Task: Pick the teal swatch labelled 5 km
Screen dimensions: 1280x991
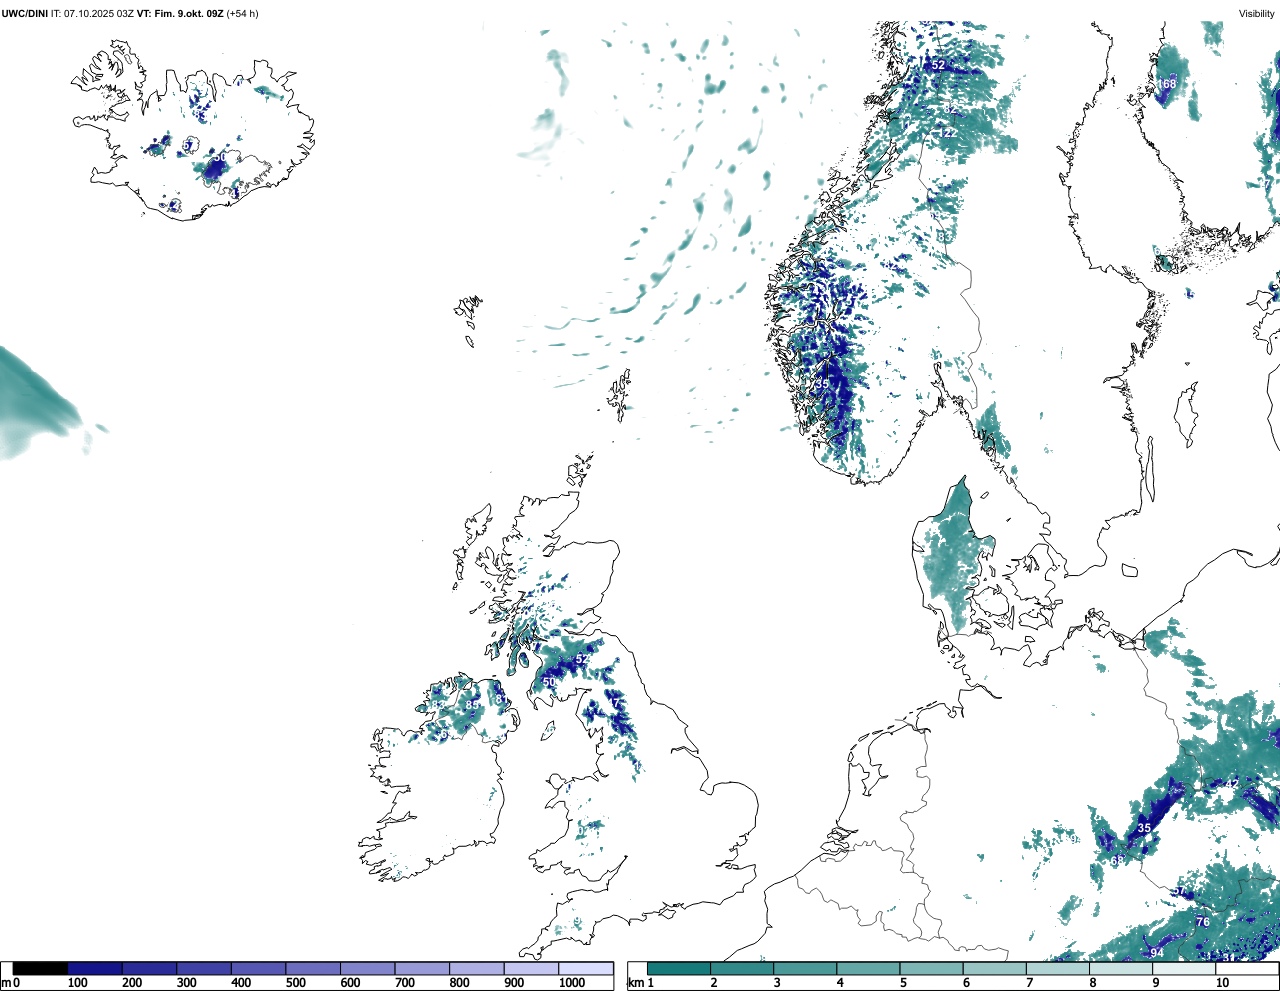Action: 931,968
